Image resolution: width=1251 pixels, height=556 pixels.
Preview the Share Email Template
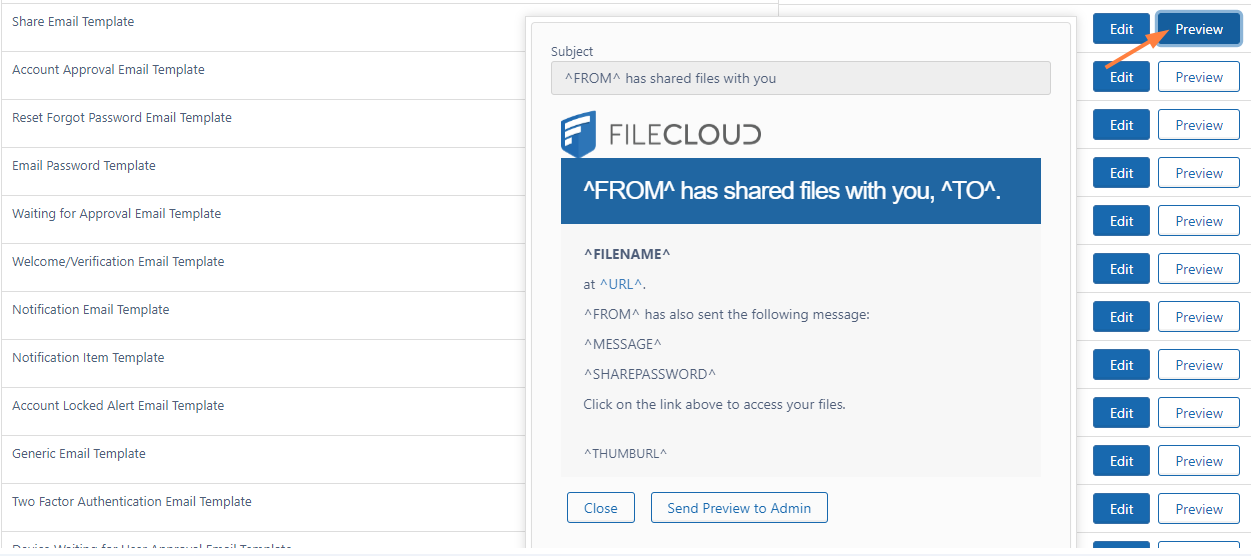point(1198,29)
